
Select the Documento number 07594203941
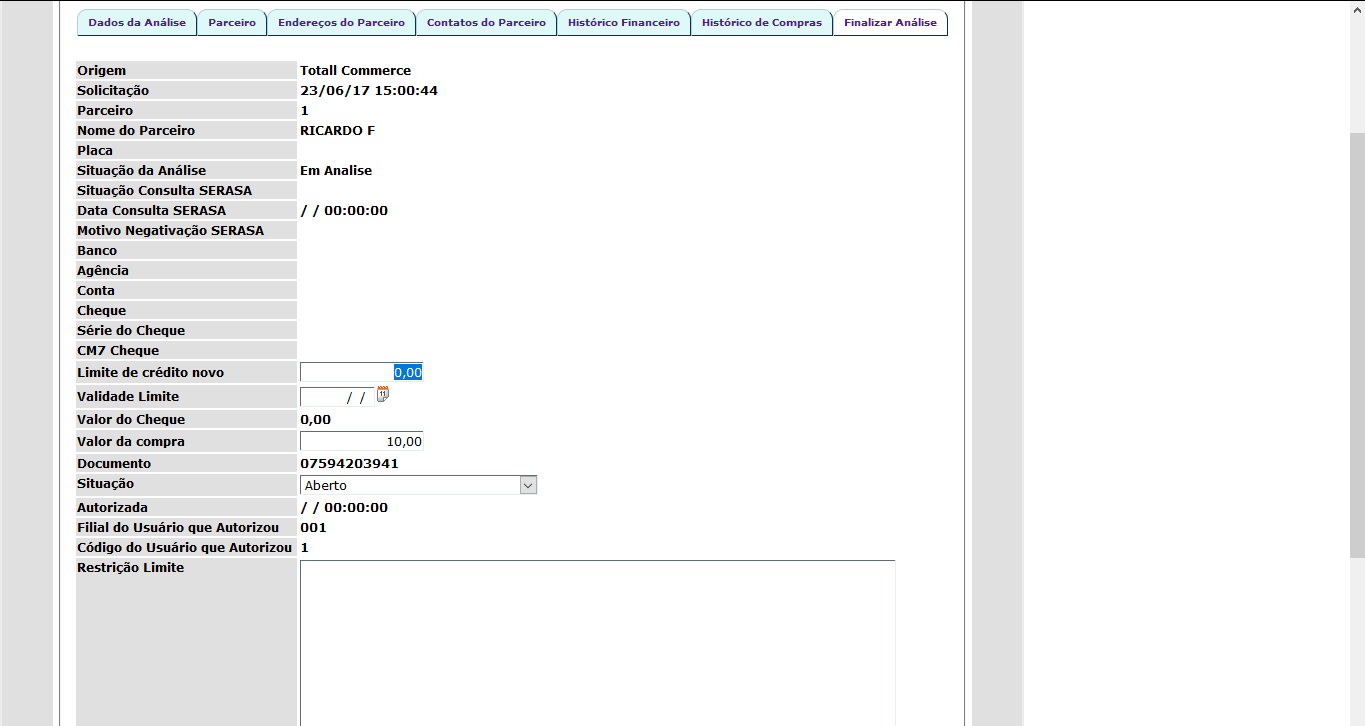[349, 464]
